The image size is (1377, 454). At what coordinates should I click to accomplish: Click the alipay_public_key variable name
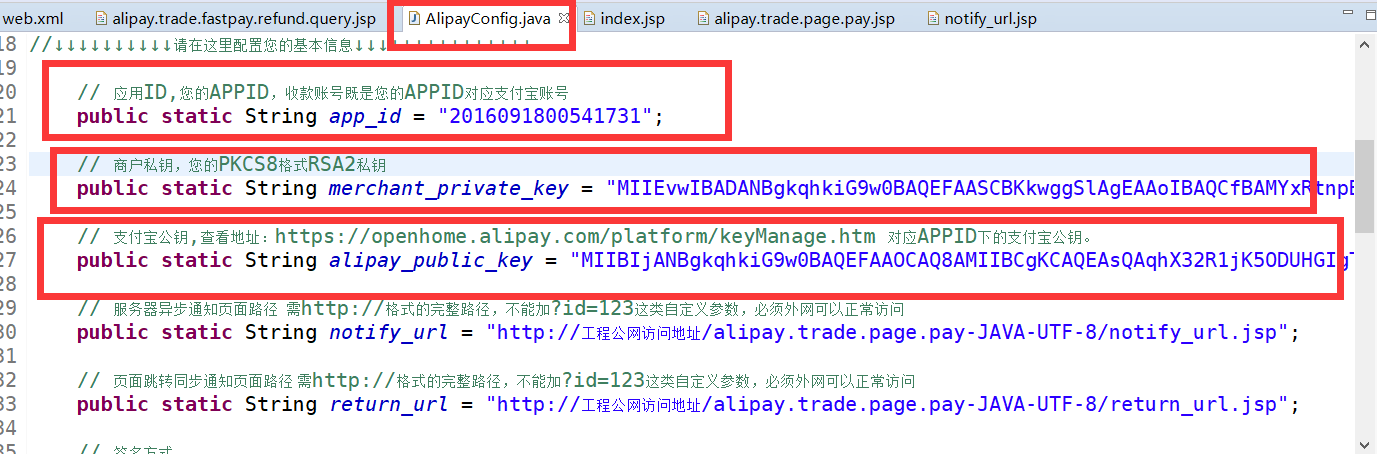tap(430, 260)
